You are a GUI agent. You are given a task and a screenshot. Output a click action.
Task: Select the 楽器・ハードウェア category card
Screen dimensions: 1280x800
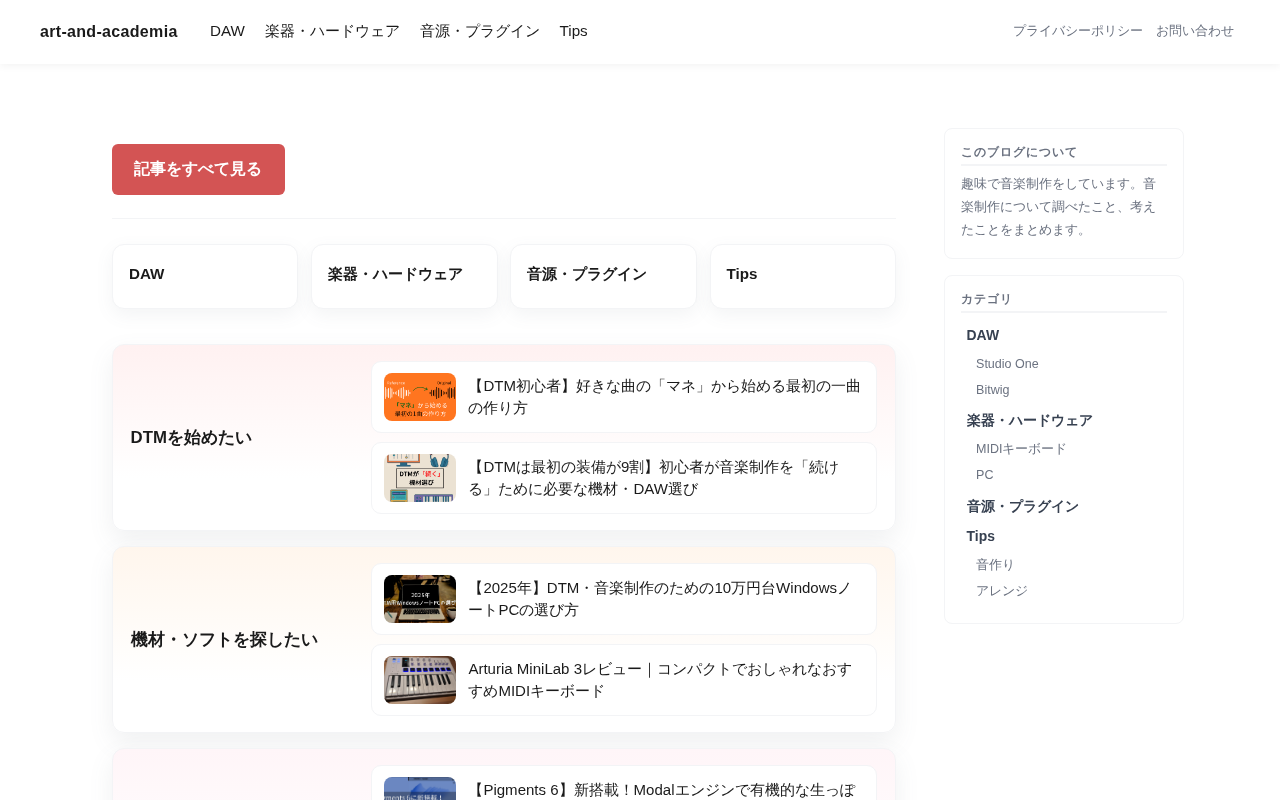pos(404,276)
